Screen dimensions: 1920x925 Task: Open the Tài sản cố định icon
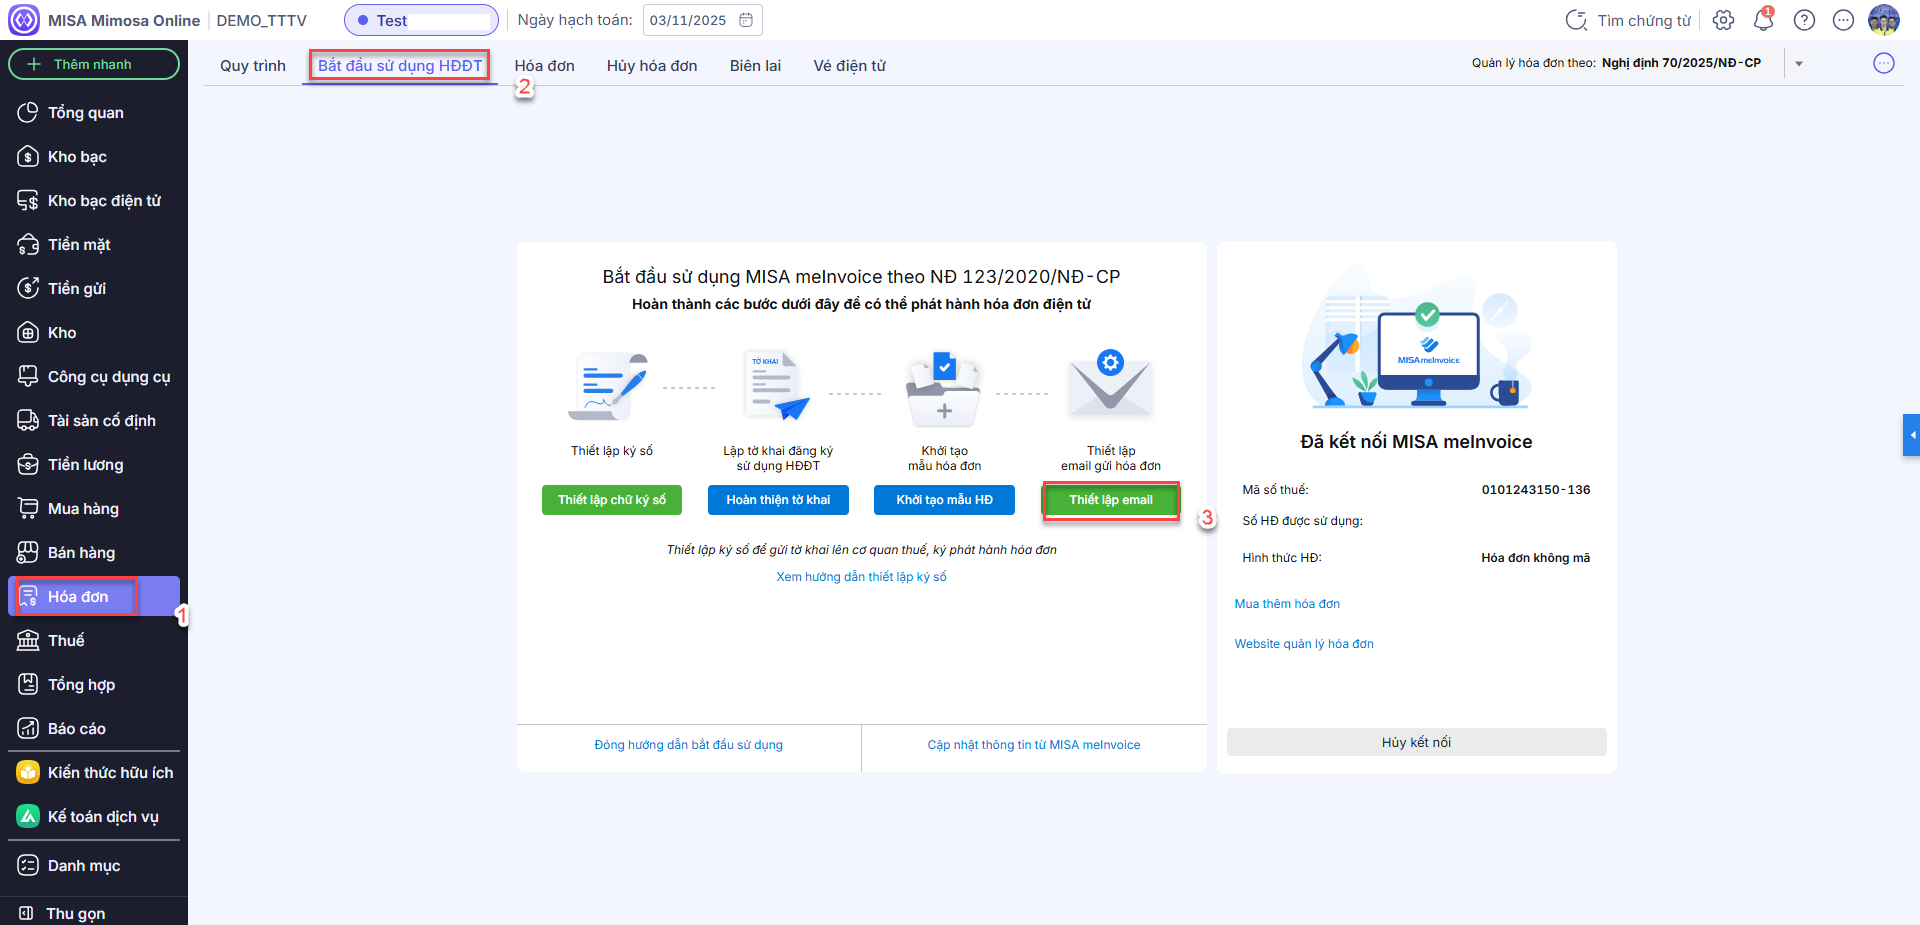coord(28,420)
